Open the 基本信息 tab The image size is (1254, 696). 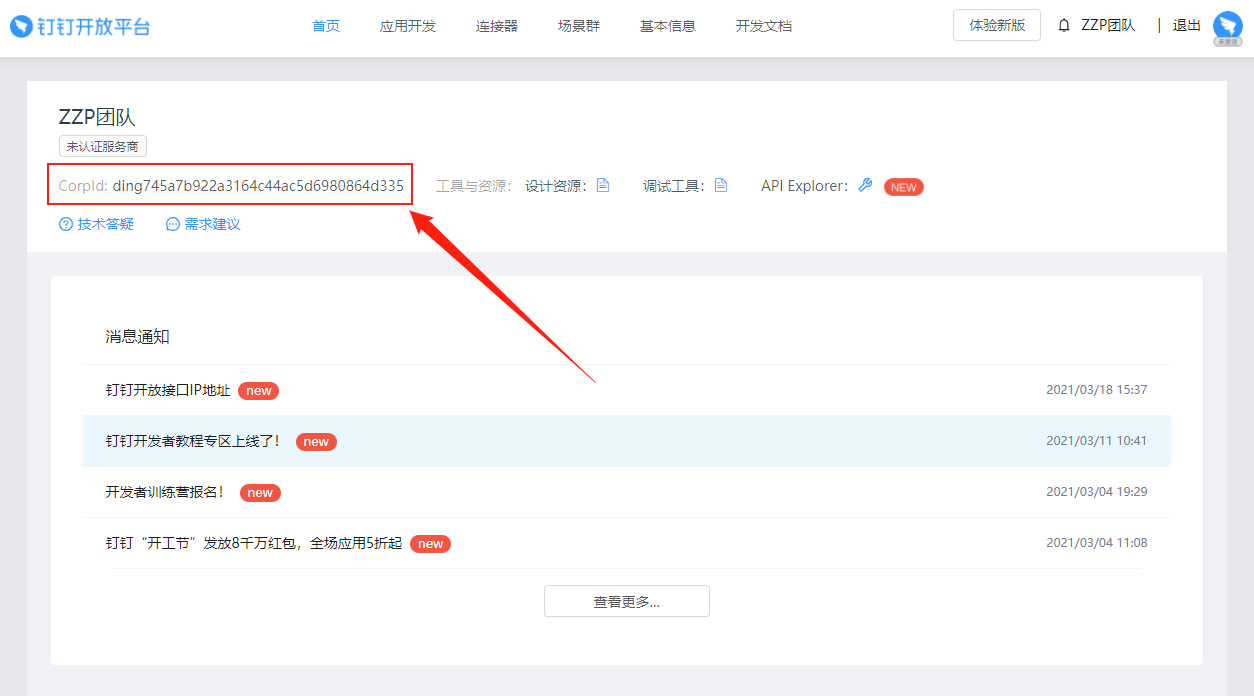pyautogui.click(x=667, y=25)
